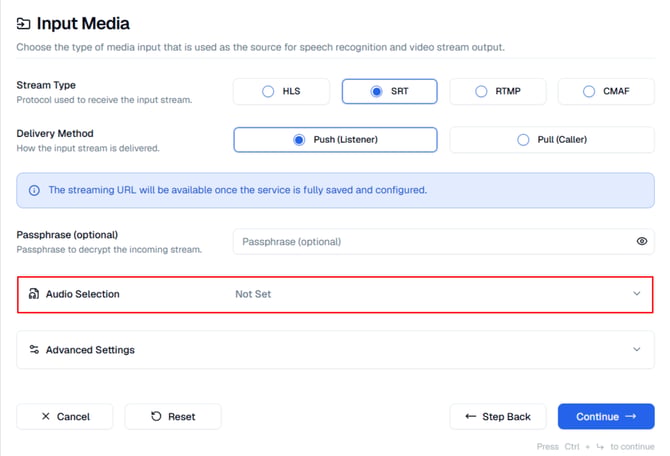Click the Input Media header icon
This screenshot has height=456, width=670.
click(24, 24)
